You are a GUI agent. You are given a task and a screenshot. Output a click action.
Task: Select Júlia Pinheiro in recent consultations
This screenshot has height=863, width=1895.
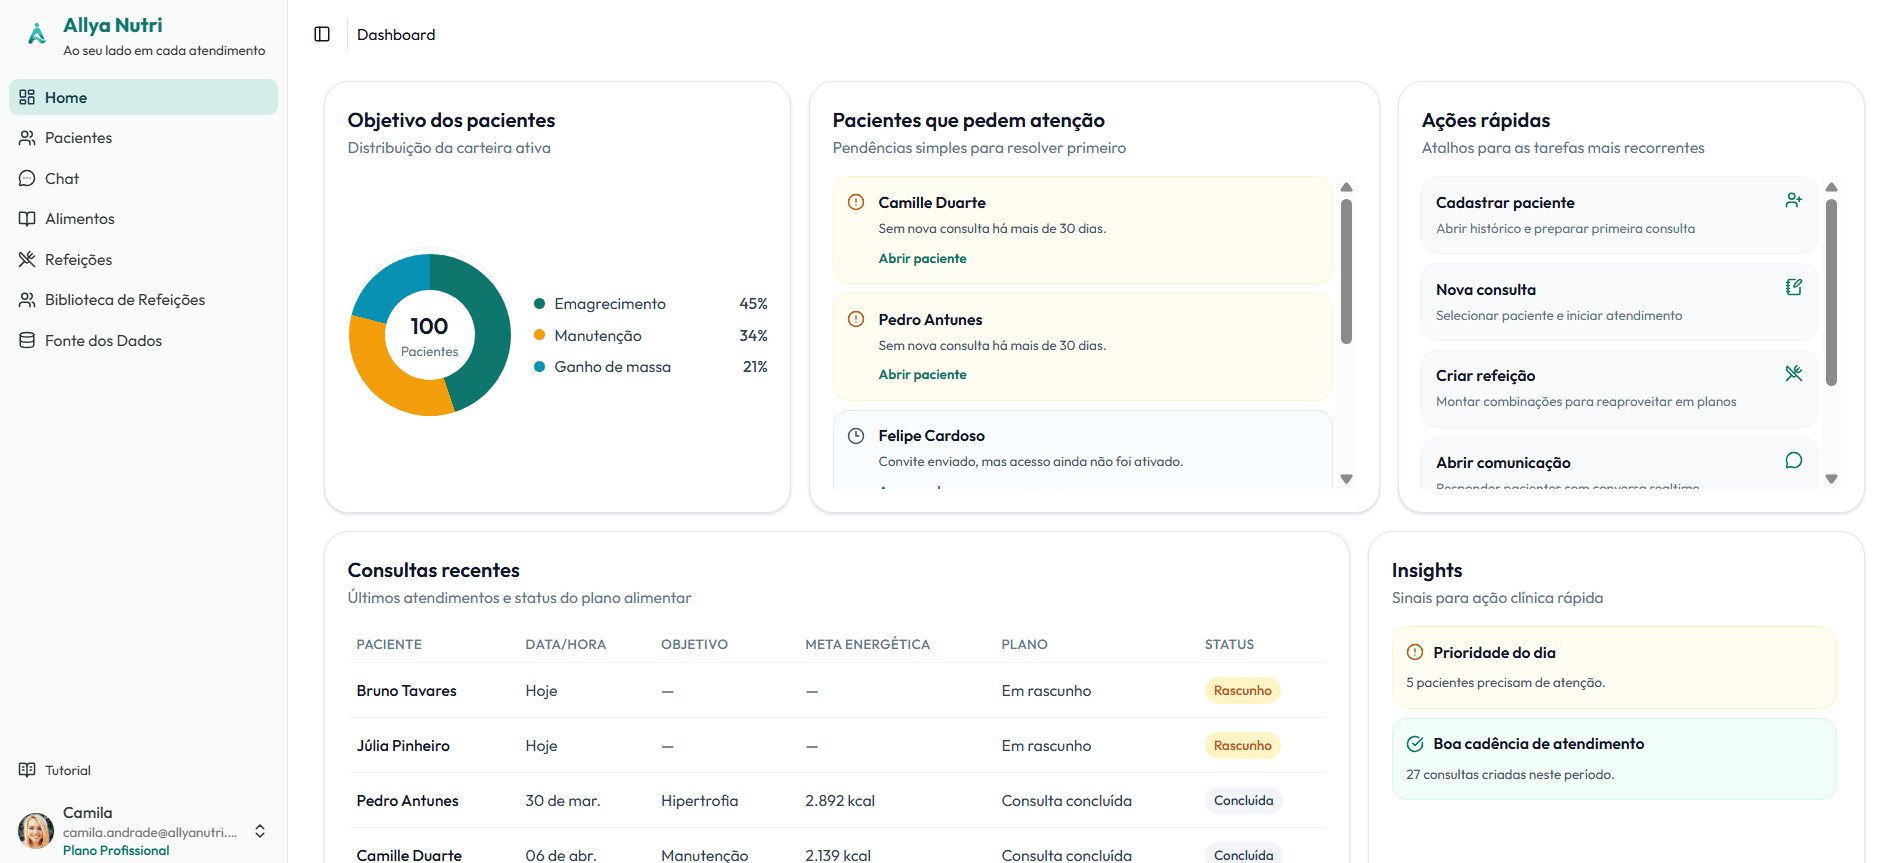tap(403, 746)
